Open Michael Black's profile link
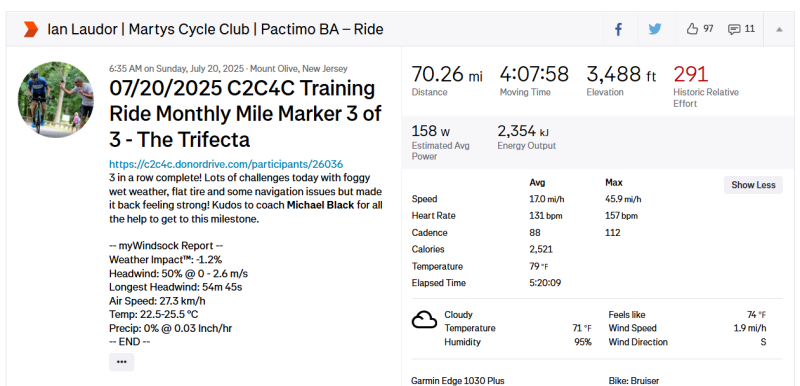800x386 pixels. 320,205
